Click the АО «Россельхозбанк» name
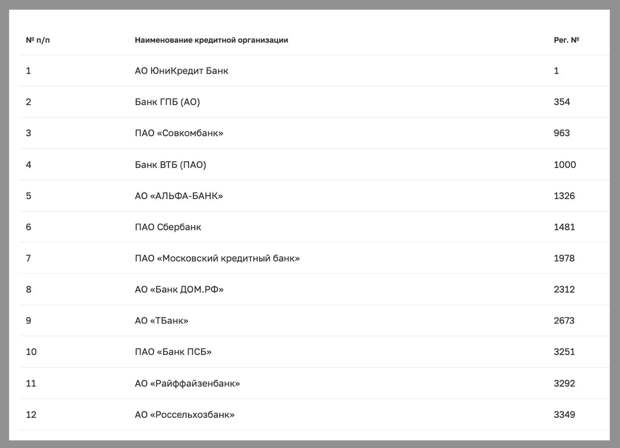Screen dimensions: 620x448 coord(185,414)
